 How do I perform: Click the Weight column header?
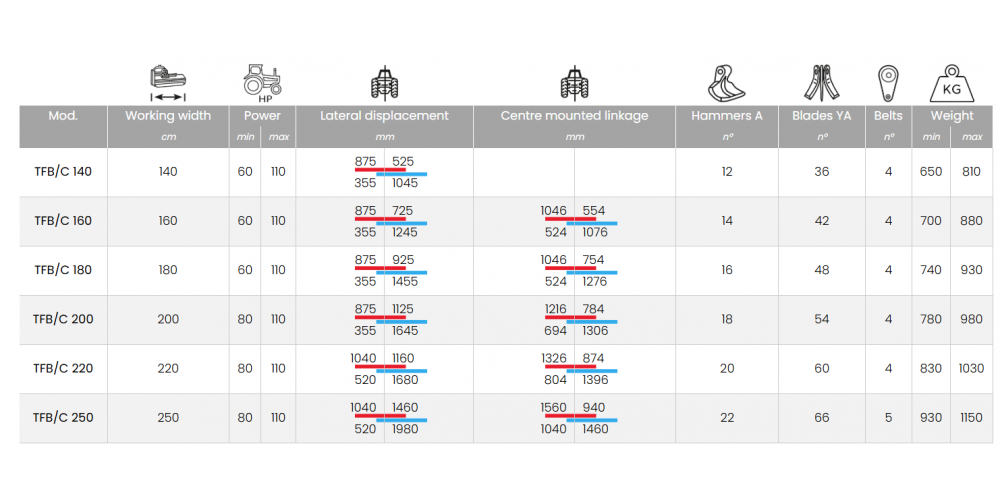tap(951, 116)
